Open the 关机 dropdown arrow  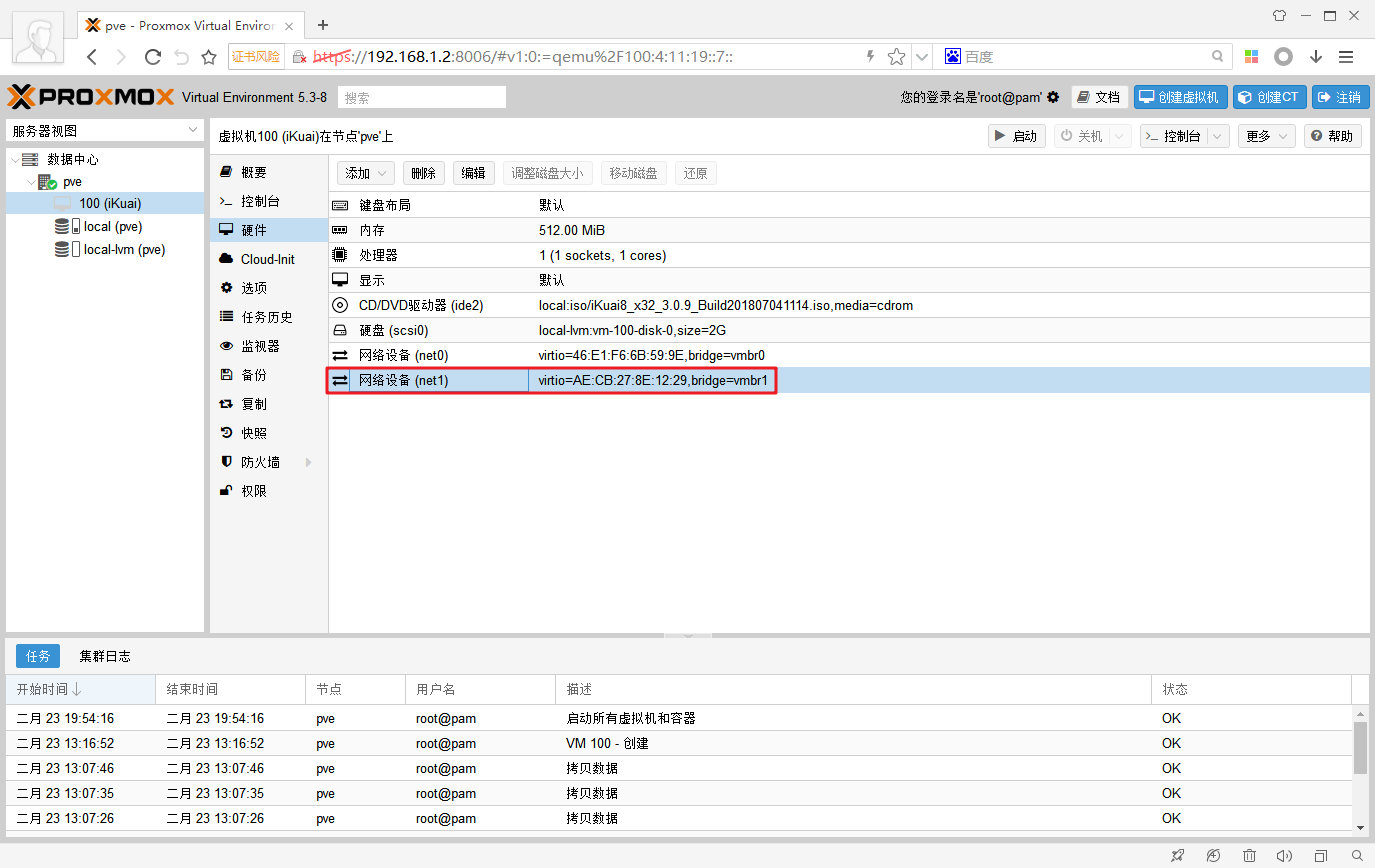click(1120, 136)
